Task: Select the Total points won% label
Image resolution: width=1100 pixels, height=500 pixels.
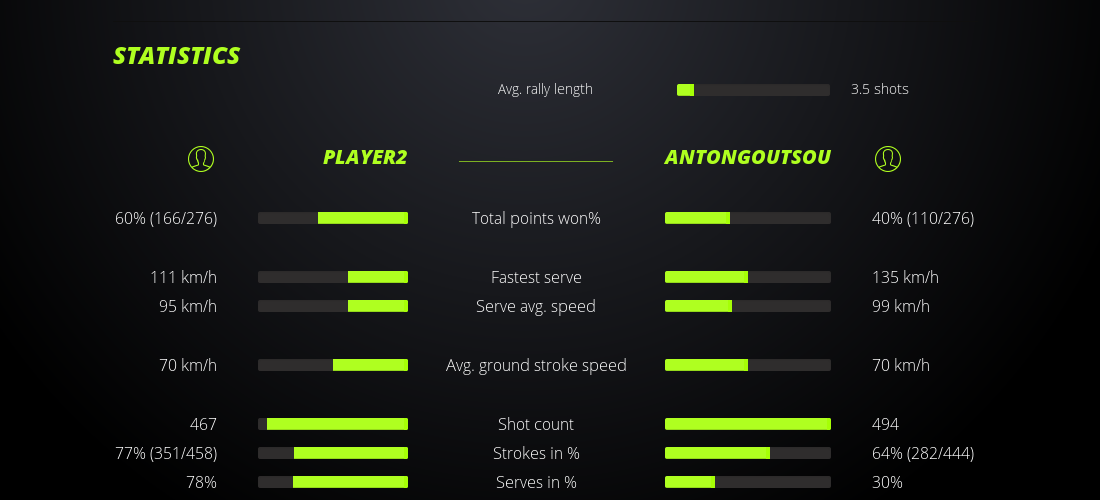Action: (536, 218)
